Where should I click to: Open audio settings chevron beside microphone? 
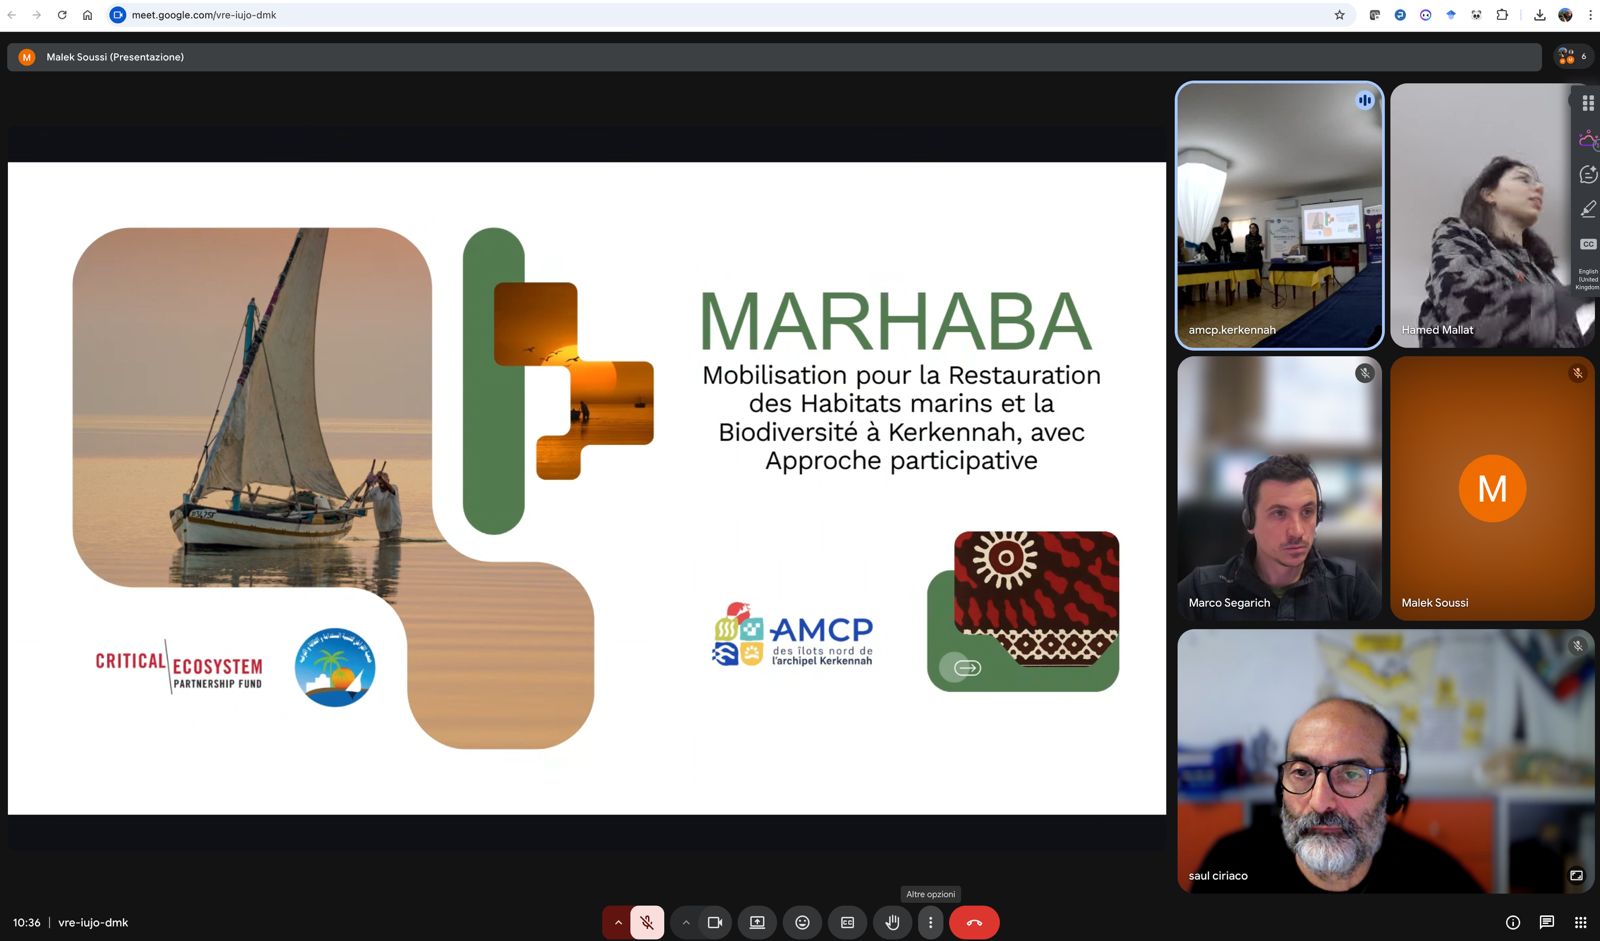pos(618,922)
